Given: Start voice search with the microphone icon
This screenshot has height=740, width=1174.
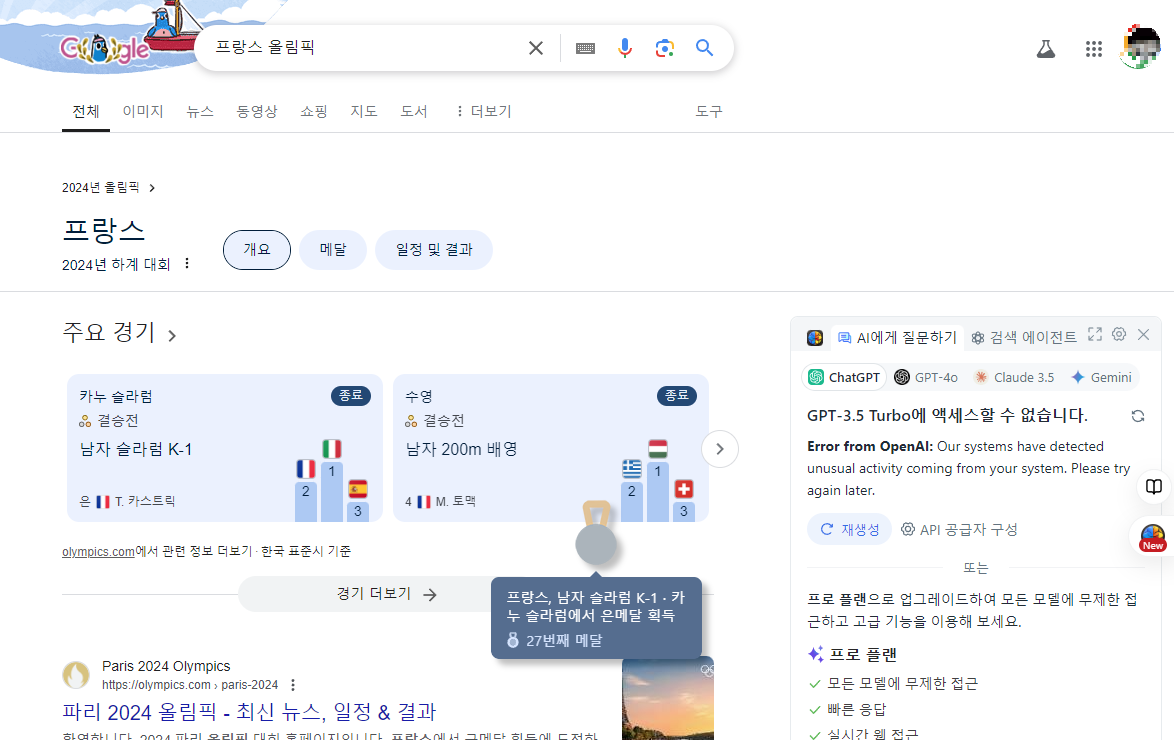Looking at the screenshot, I should (625, 48).
